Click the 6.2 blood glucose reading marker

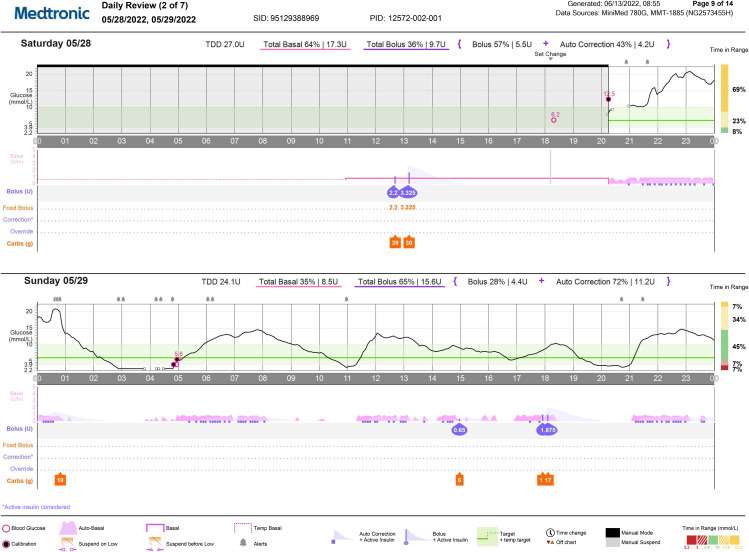554,119
